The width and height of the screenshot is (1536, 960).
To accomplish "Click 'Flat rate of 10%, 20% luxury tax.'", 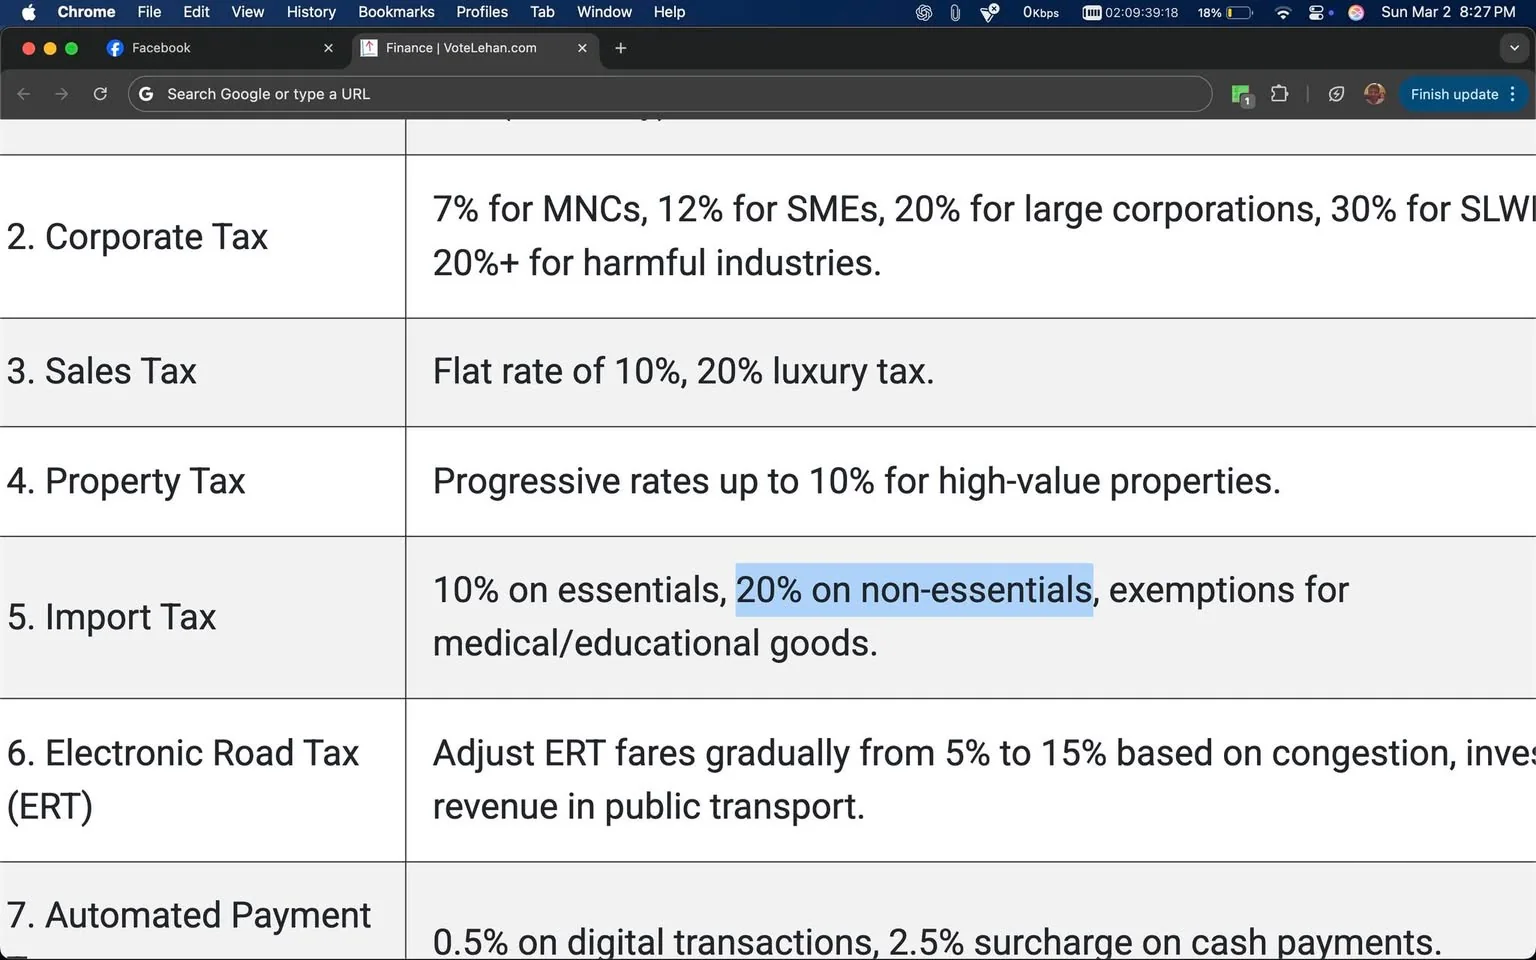I will pos(683,372).
